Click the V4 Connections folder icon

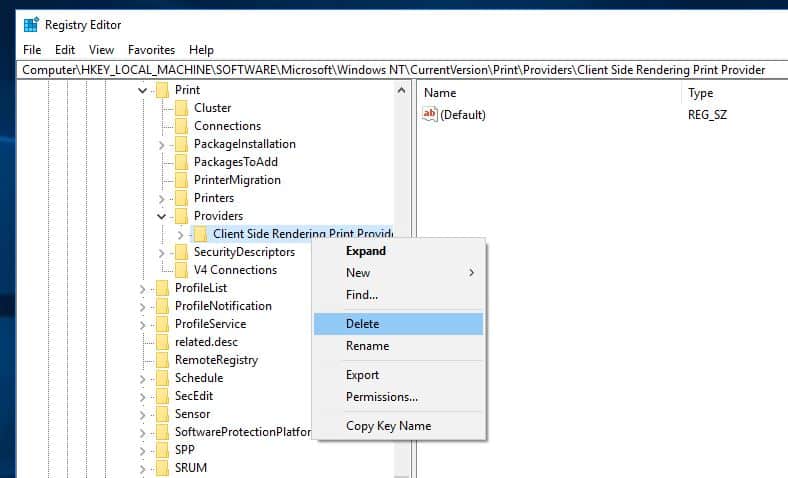pyautogui.click(x=181, y=270)
